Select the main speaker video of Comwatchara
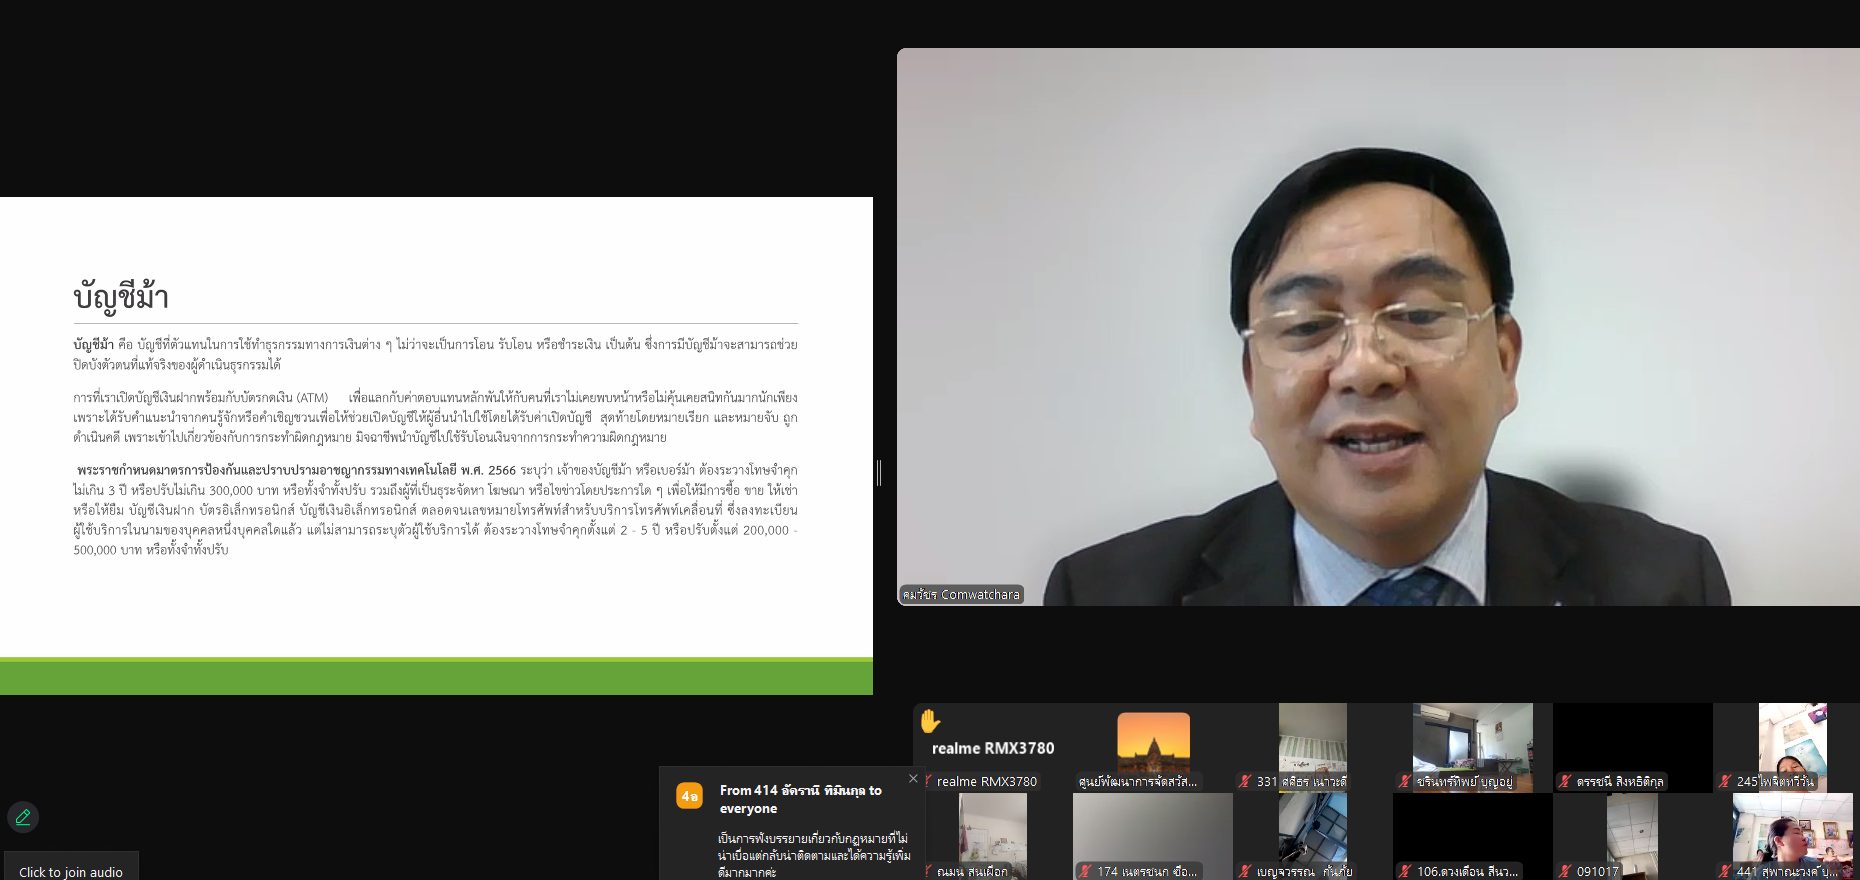This screenshot has height=880, width=1860. click(x=1378, y=326)
